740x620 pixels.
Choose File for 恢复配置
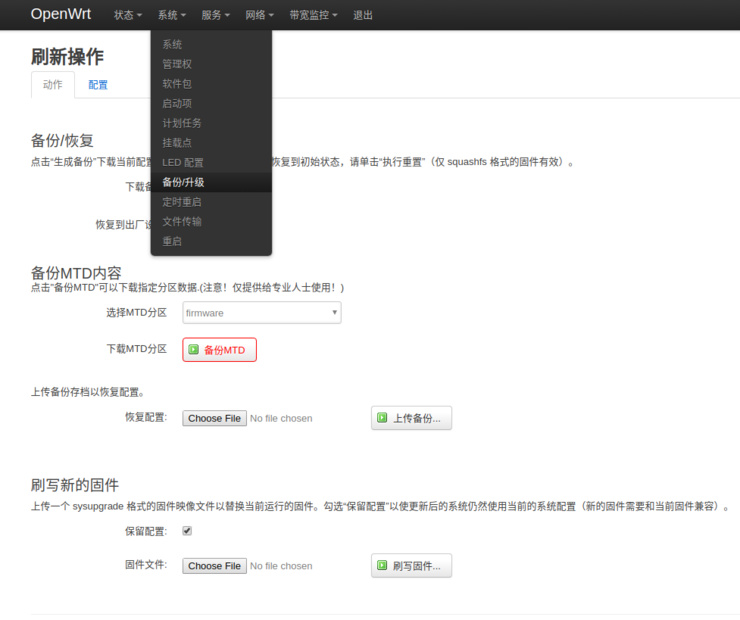pyautogui.click(x=214, y=418)
